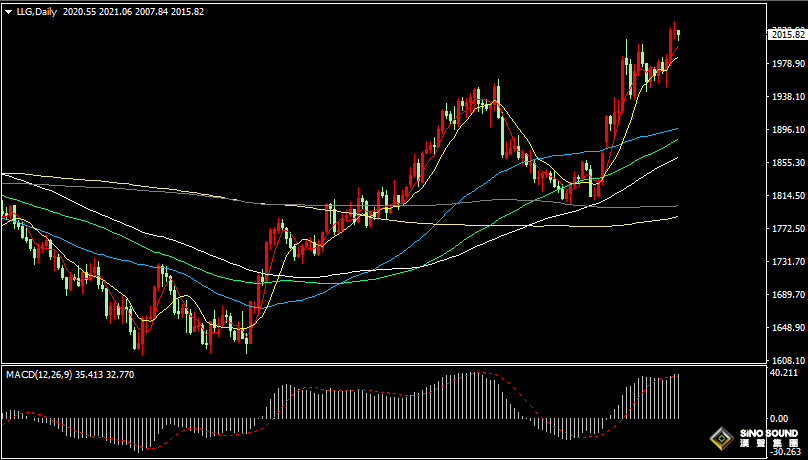The height and width of the screenshot is (460, 808).
Task: Click the 1772.50 price axis label
Action: point(786,229)
